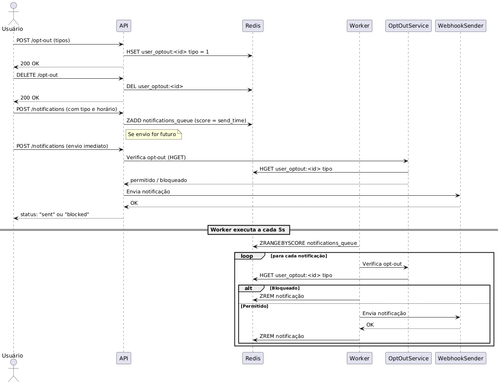Click the '200 OK' reply below the DEL message

(30, 98)
